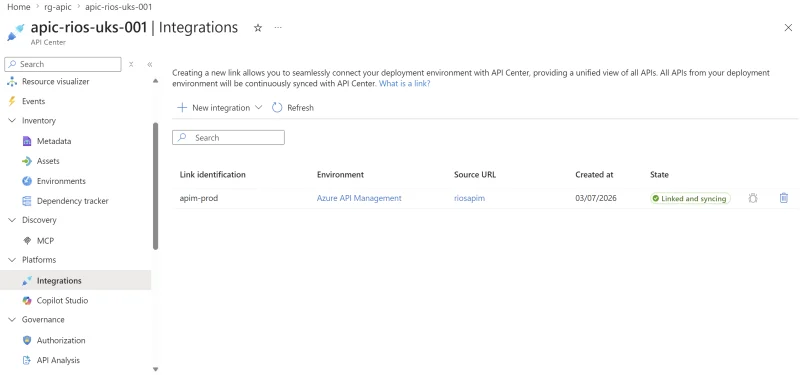Click the sidebar scroll up arrow

[156, 81]
